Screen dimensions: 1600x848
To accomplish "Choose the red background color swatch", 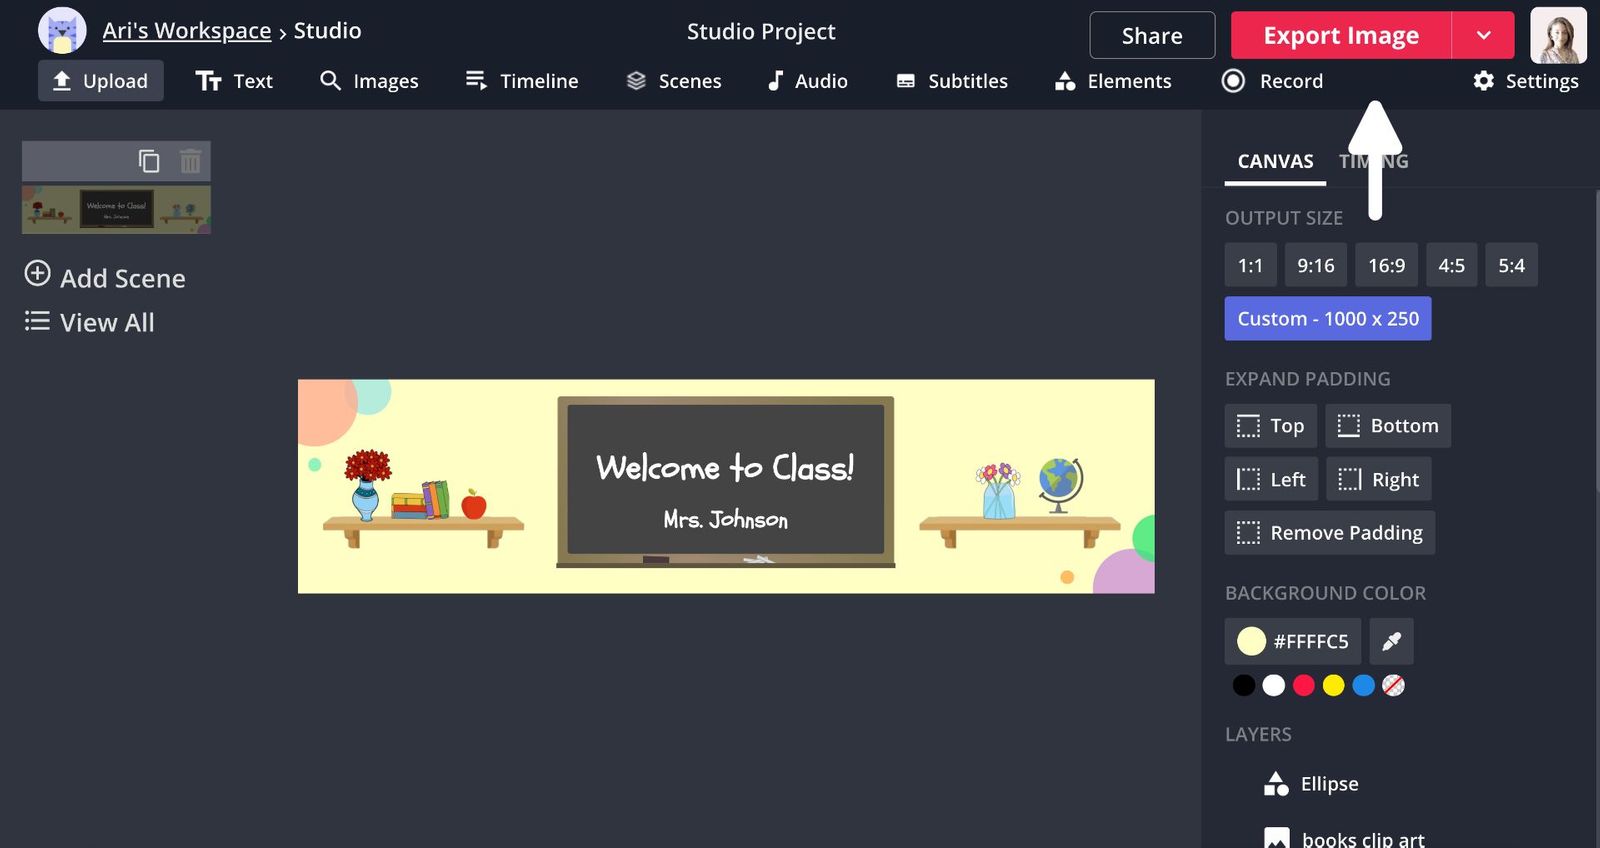I will click(1303, 685).
